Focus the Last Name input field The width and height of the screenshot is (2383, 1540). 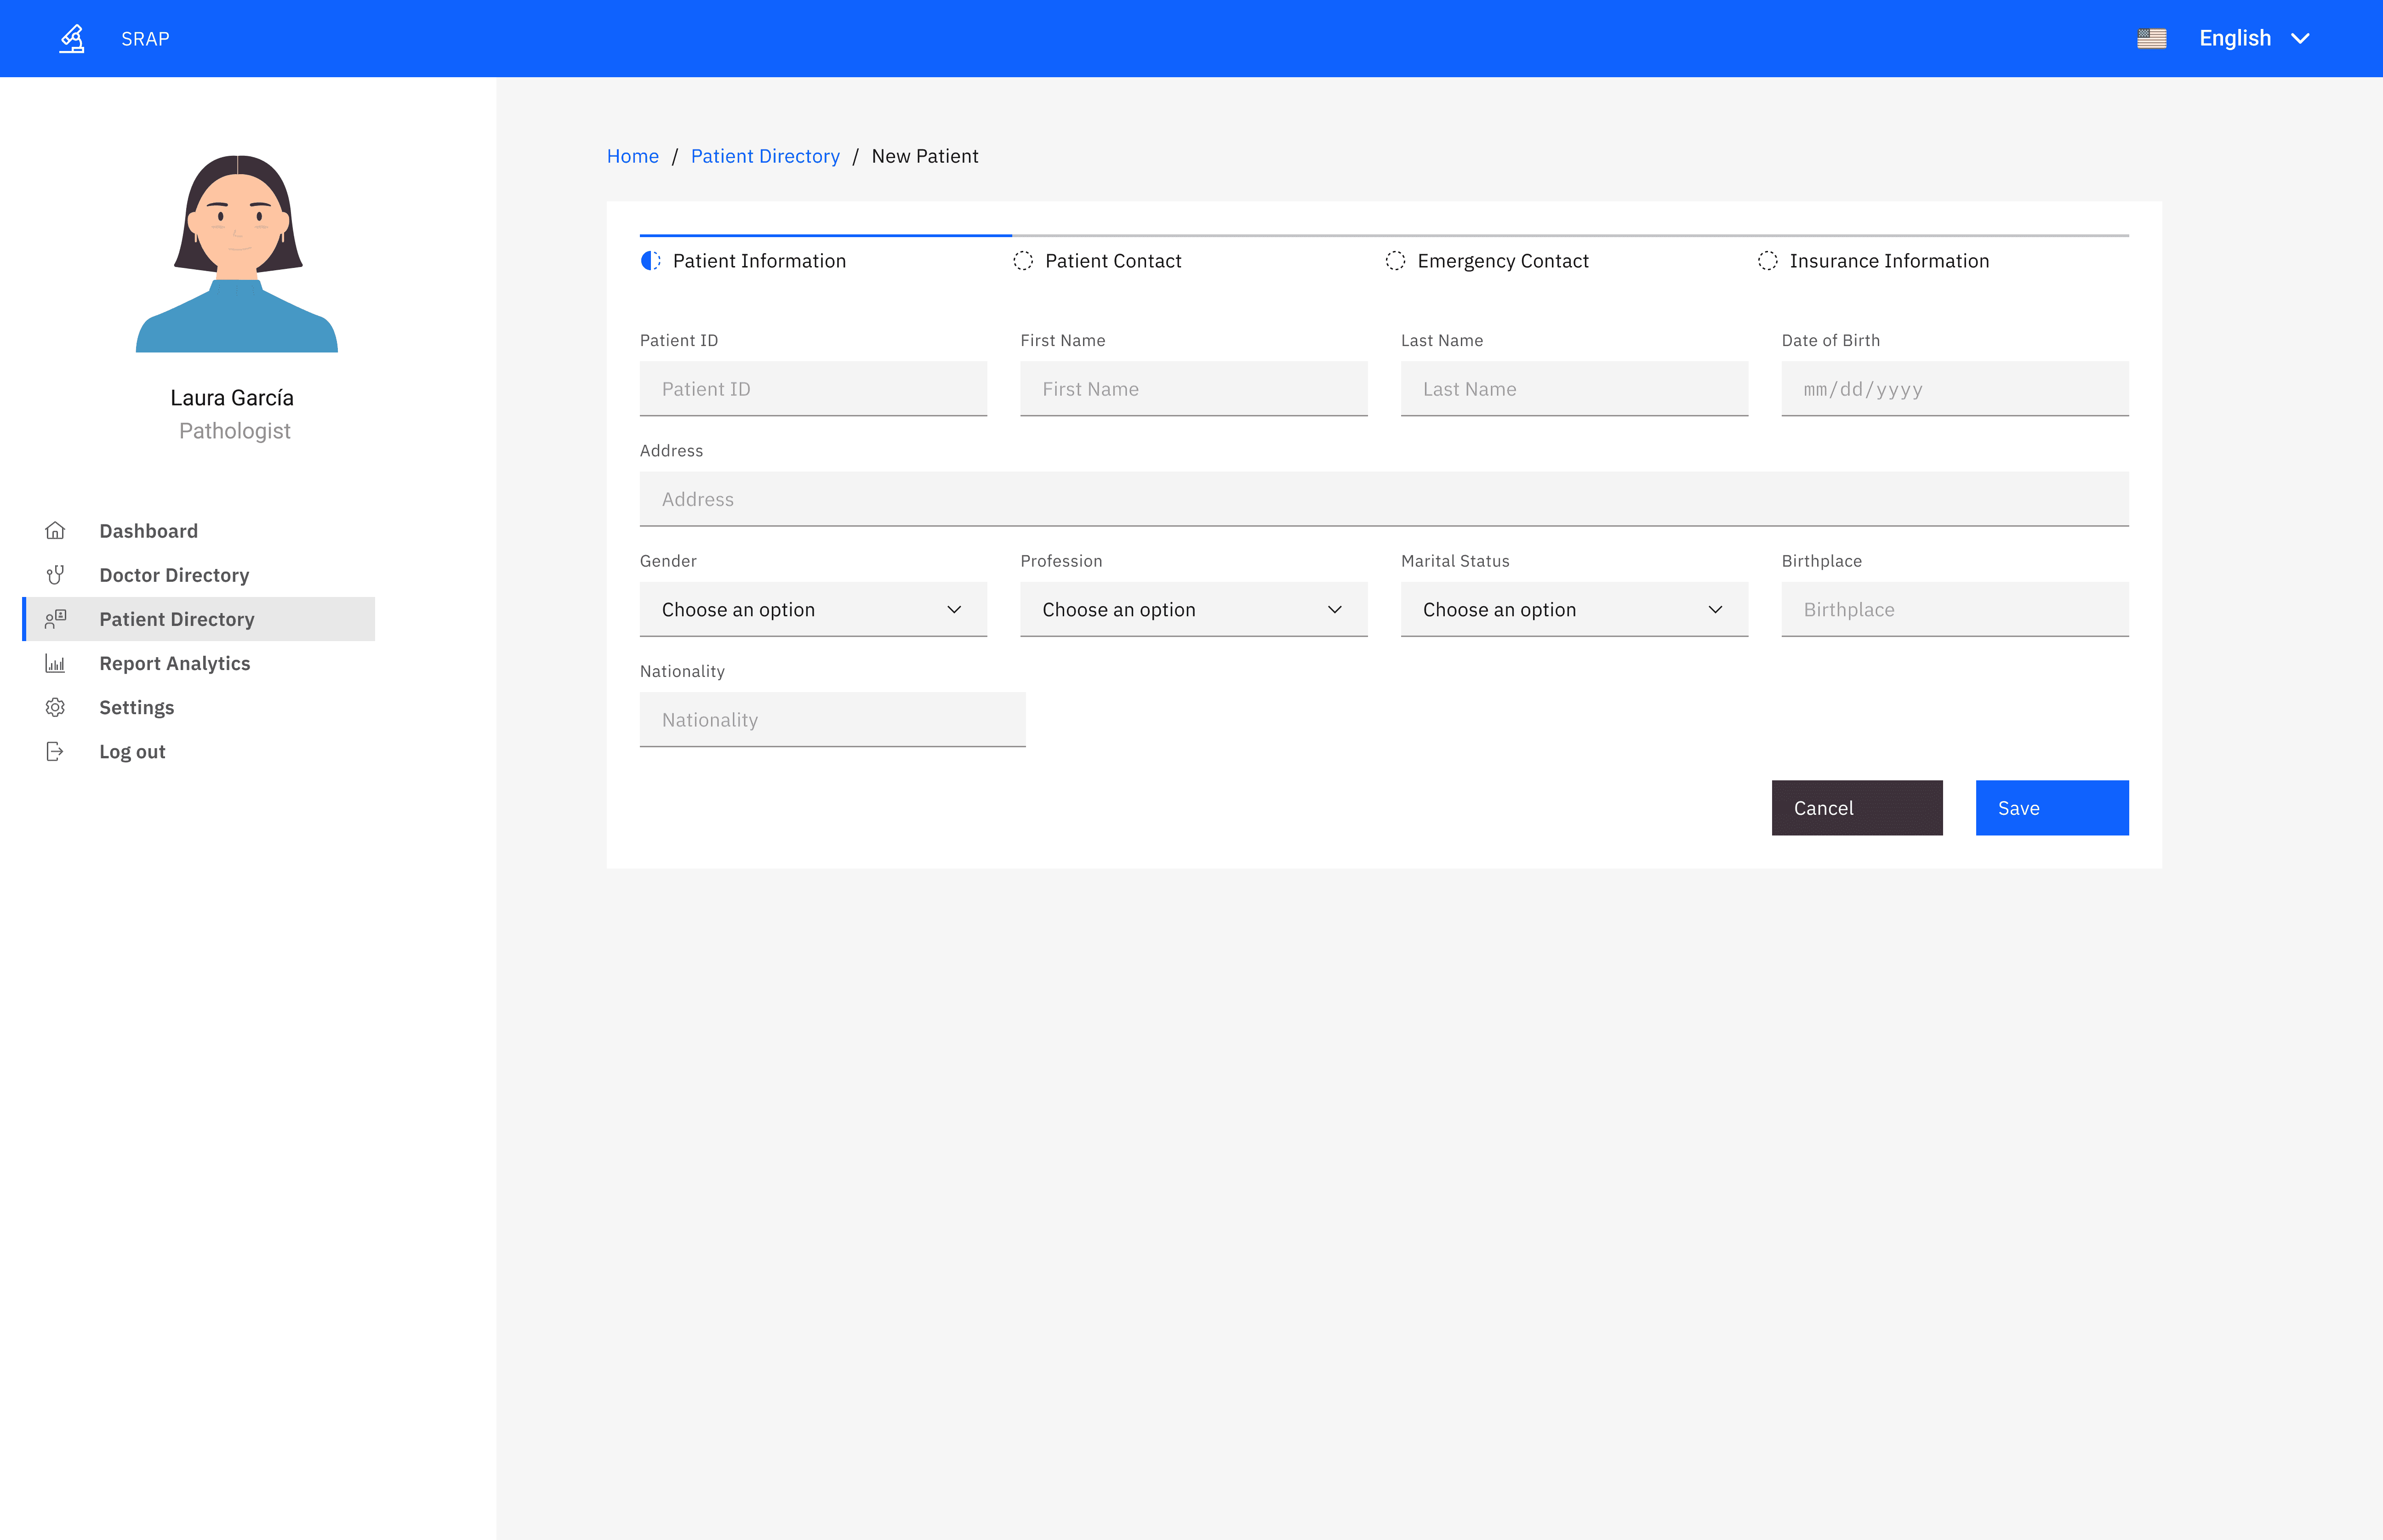pyautogui.click(x=1574, y=389)
